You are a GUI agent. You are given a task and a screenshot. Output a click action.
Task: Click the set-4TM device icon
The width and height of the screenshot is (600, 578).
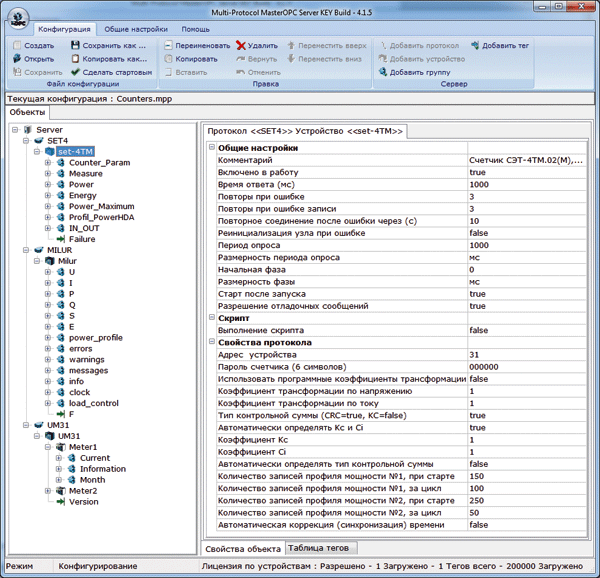pyautogui.click(x=50, y=151)
